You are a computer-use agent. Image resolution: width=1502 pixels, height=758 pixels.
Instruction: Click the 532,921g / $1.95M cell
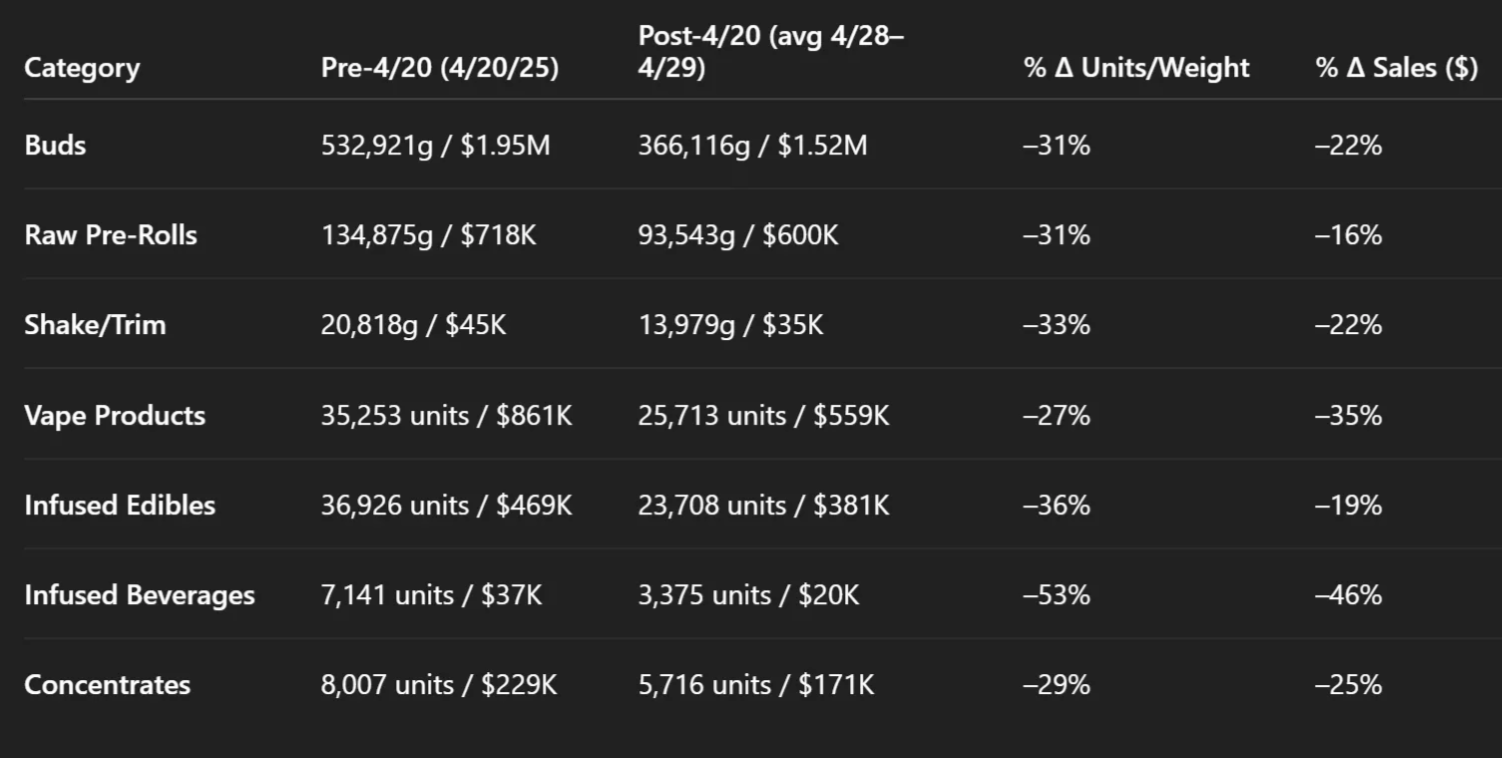point(435,146)
